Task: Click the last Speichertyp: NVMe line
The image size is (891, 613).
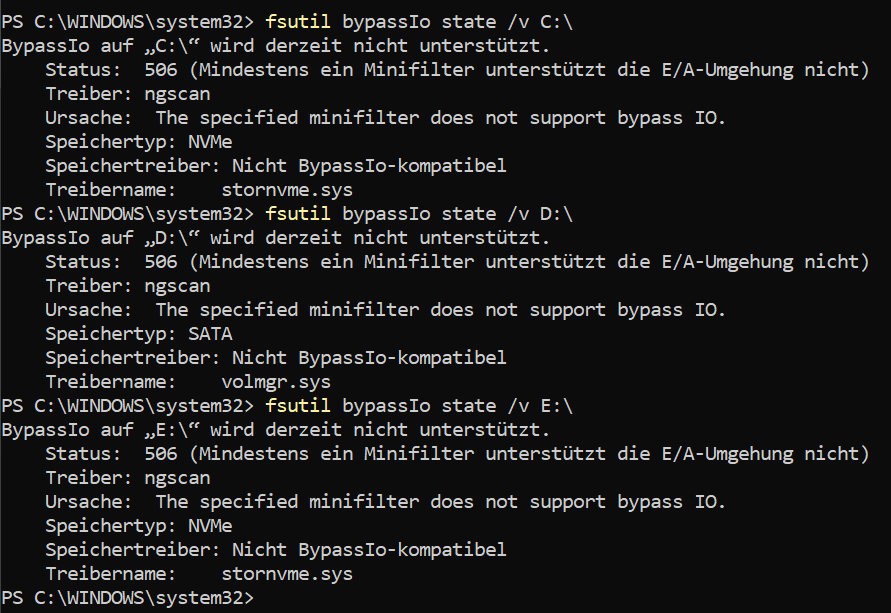Action: pyautogui.click(x=139, y=526)
